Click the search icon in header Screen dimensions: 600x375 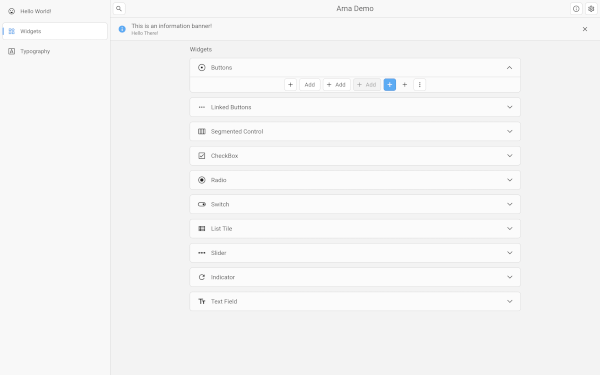click(119, 8)
